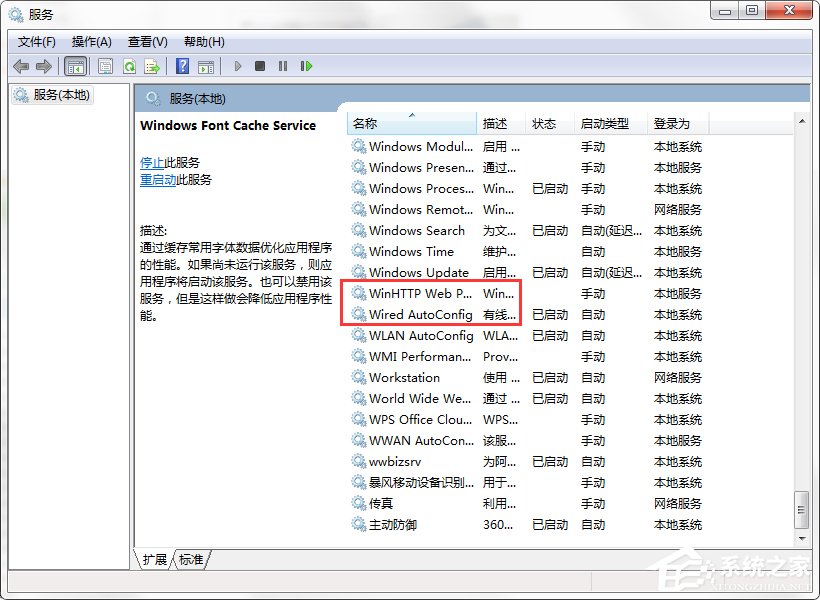Open the 文件(F) menu
820x600 pixels.
tap(36, 42)
